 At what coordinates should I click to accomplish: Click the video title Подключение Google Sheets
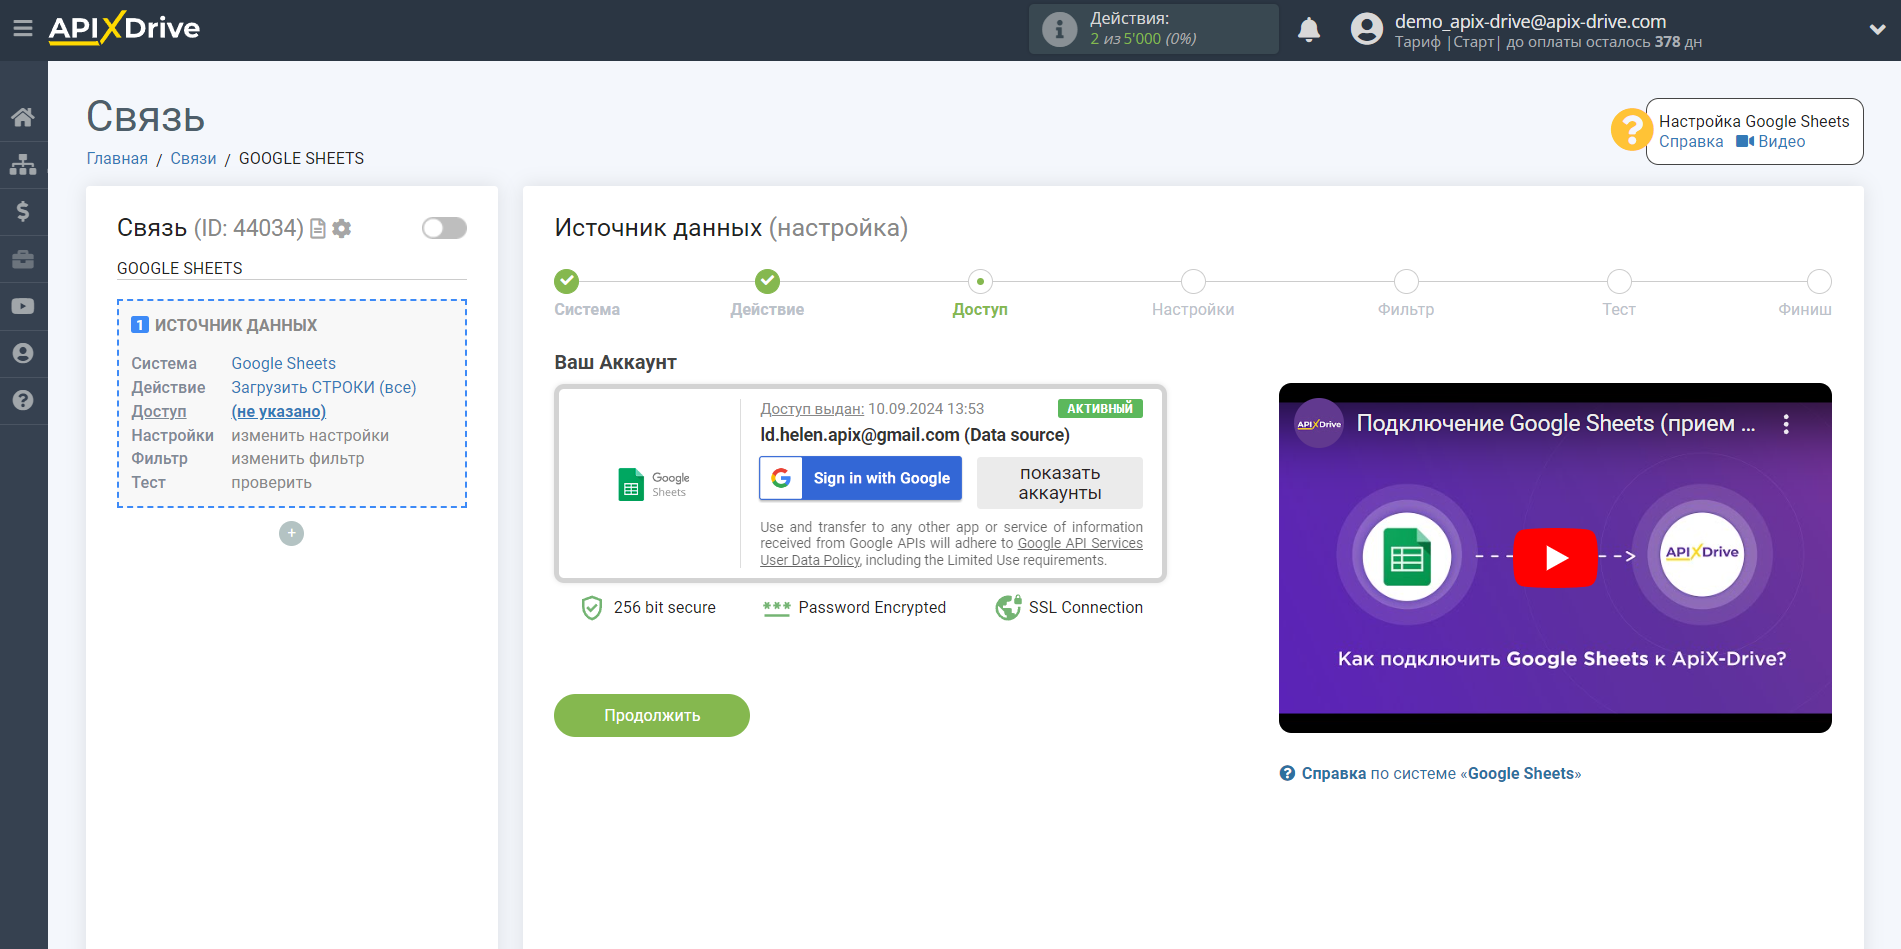(1555, 424)
